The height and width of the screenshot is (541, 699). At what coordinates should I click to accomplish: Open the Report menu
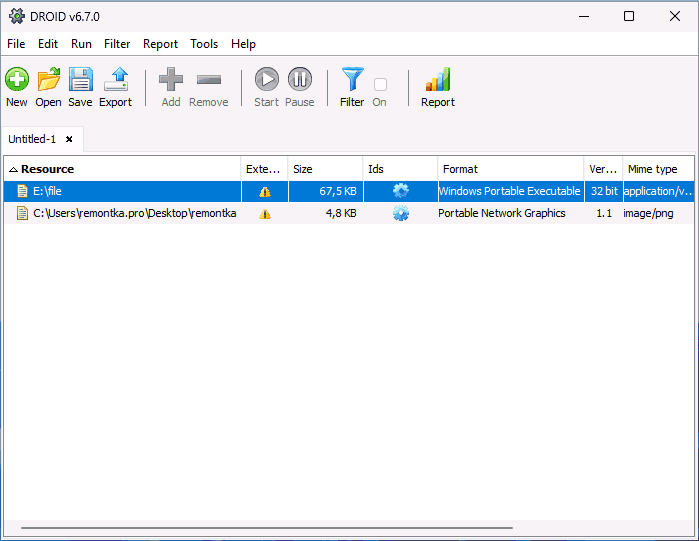tap(160, 44)
